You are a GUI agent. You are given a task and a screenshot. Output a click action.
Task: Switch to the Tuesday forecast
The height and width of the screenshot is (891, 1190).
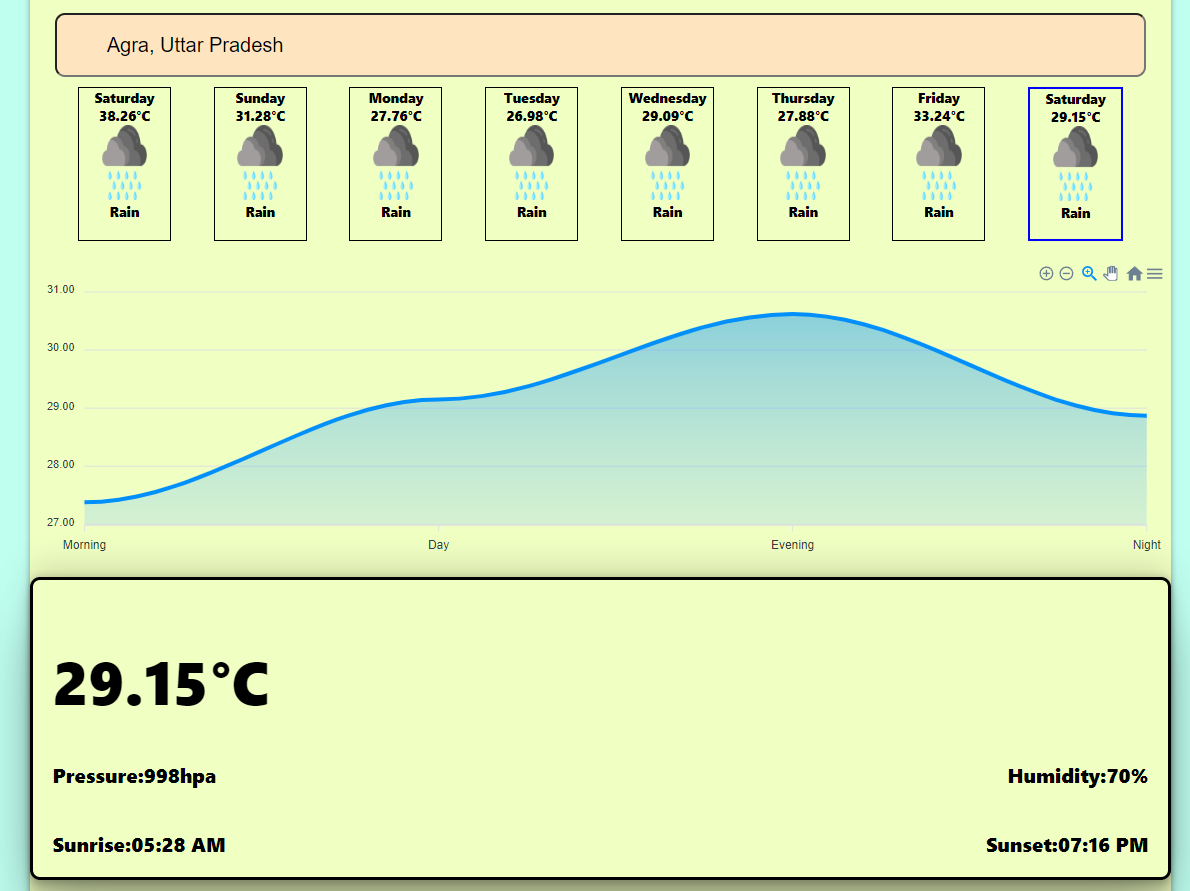tap(531, 164)
